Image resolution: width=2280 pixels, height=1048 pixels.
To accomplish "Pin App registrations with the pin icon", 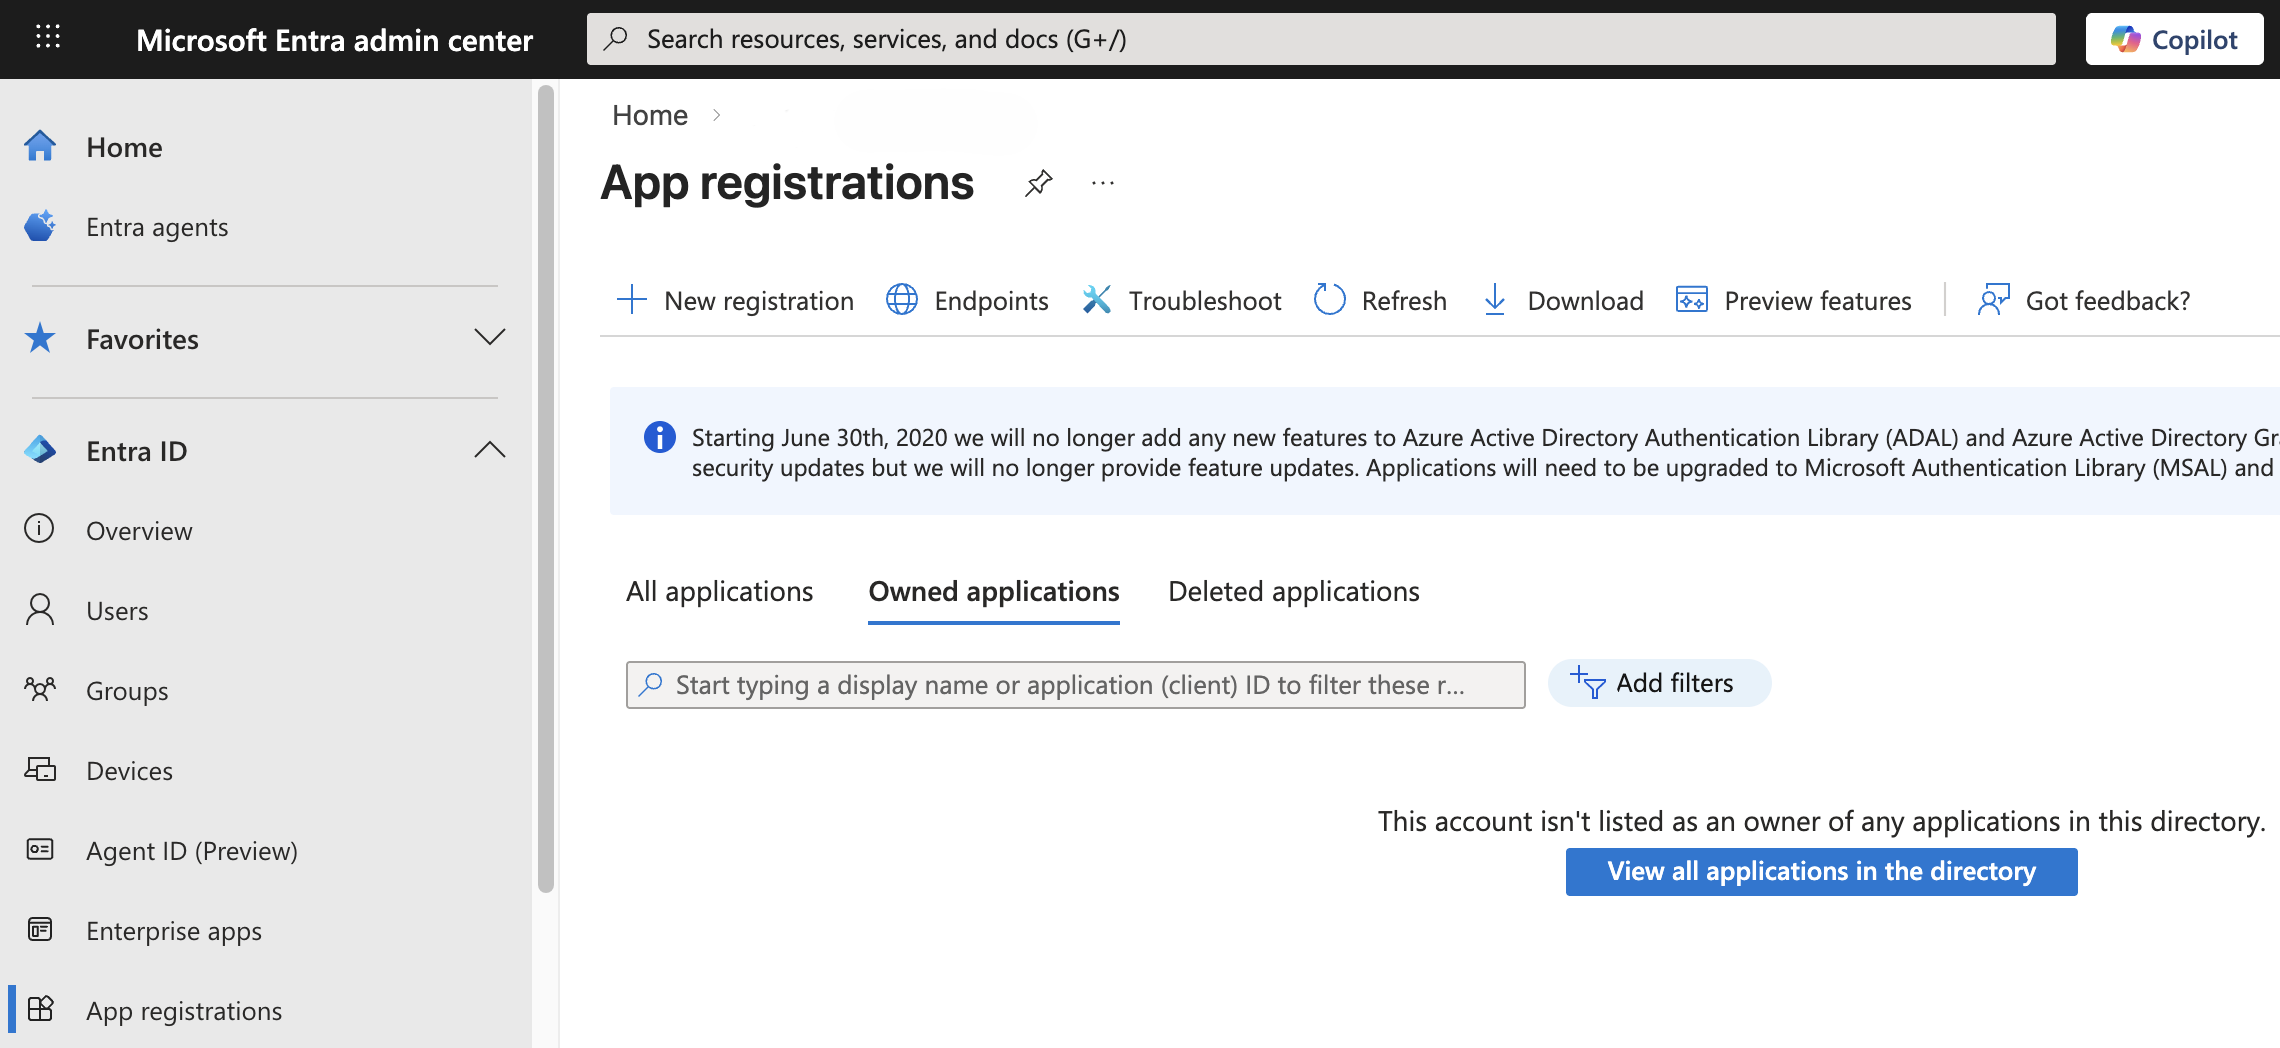I will point(1039,183).
